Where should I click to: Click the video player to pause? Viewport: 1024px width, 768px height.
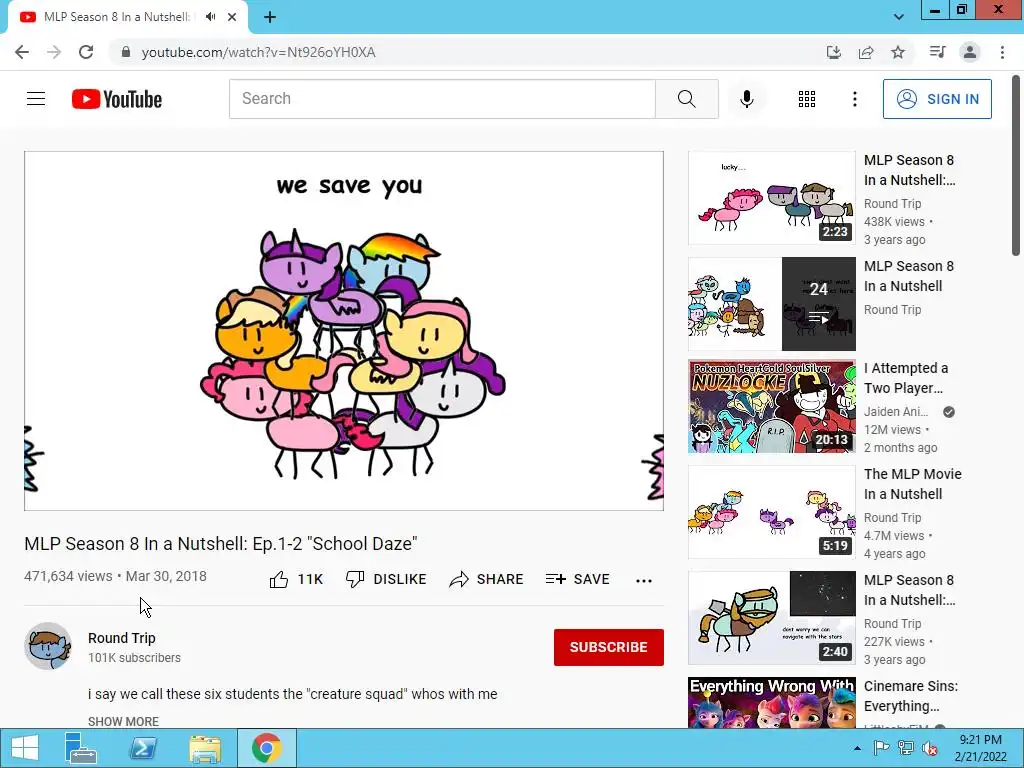tap(344, 331)
